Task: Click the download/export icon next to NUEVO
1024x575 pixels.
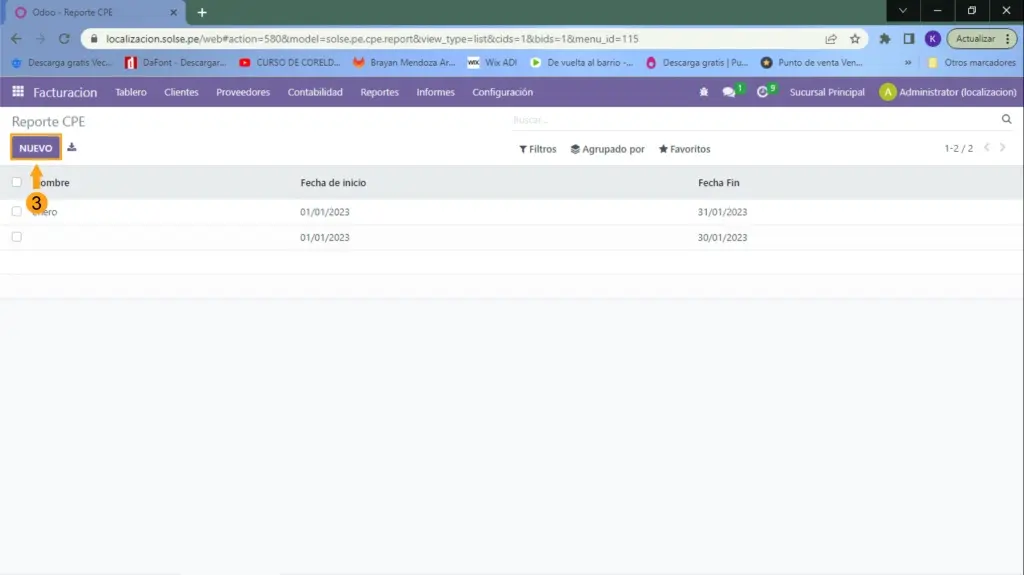Action: [72, 148]
